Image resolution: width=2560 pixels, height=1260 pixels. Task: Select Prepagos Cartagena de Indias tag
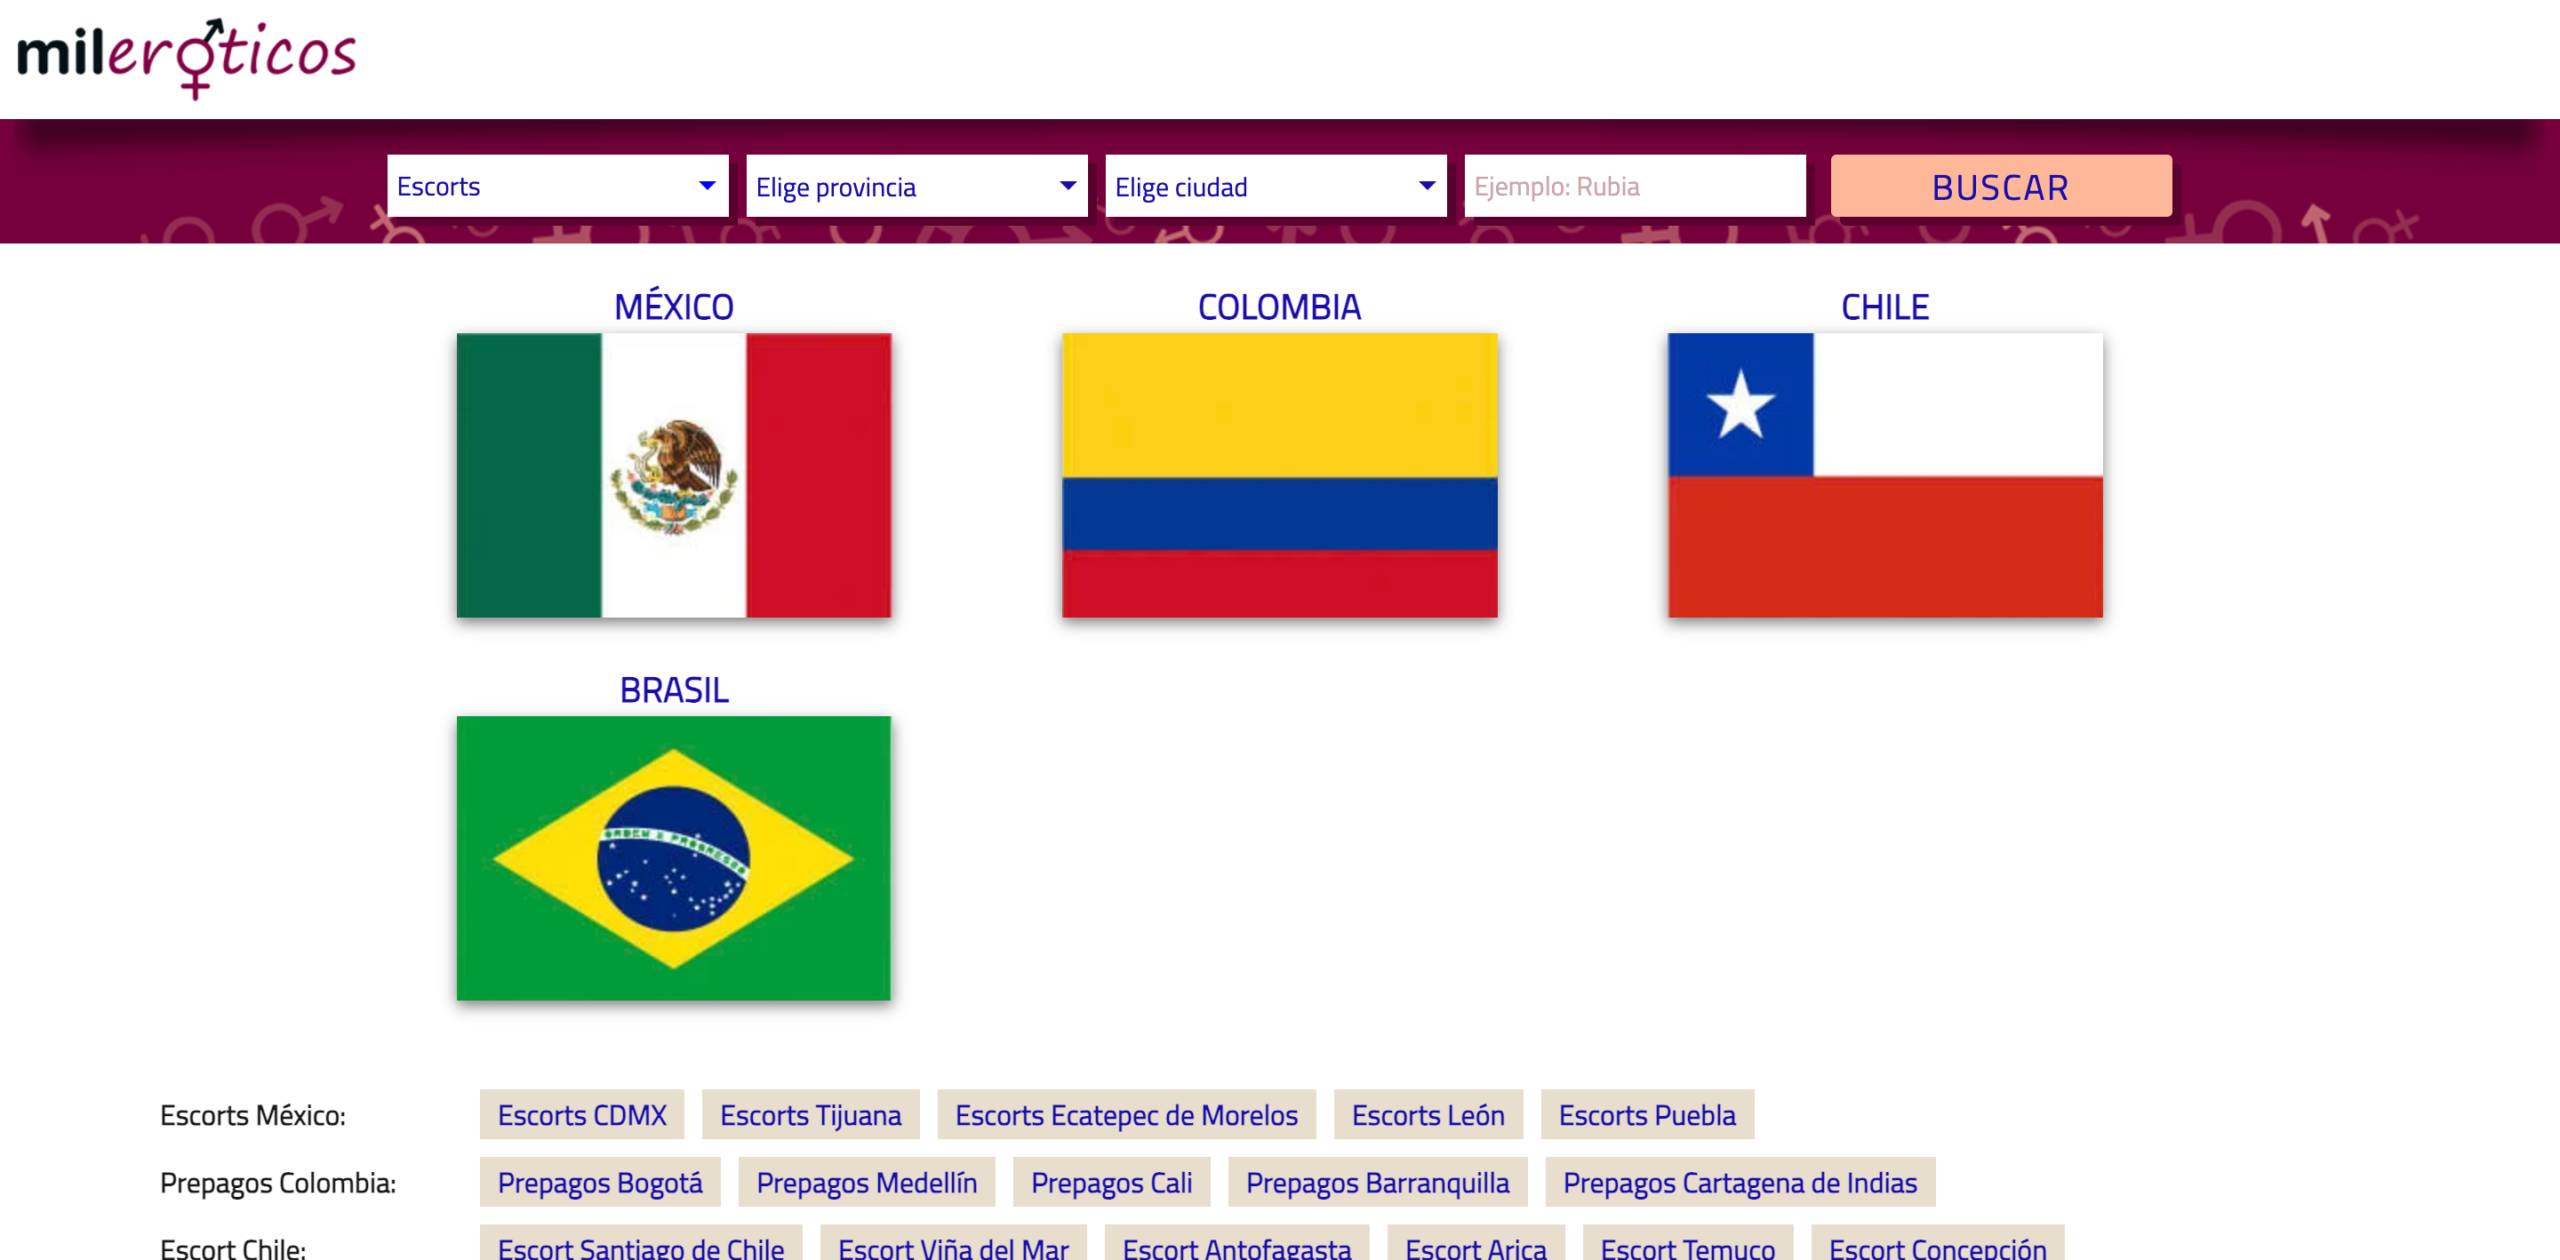pos(1739,1182)
